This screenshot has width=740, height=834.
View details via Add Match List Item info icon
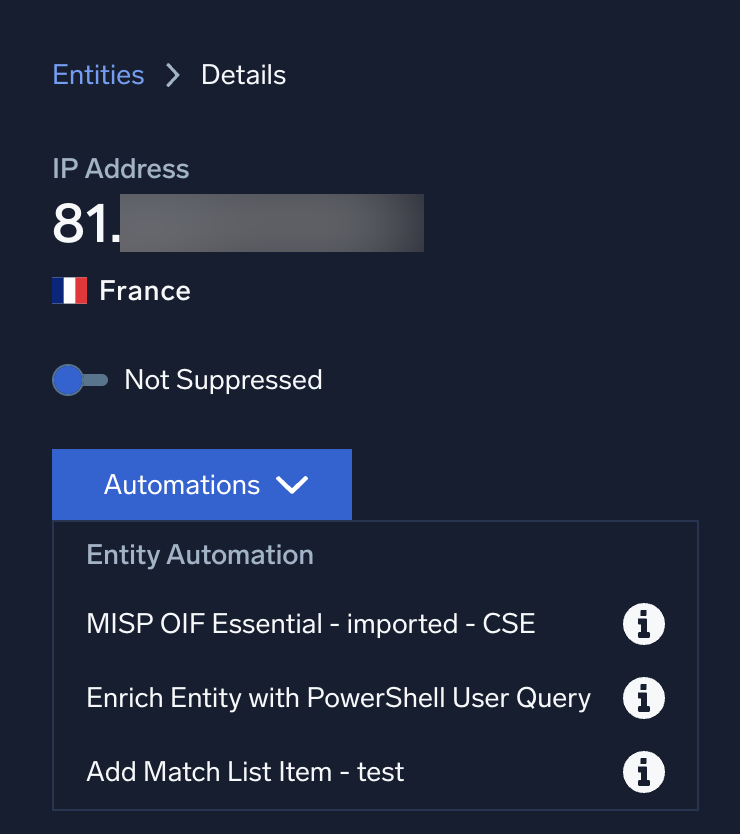pos(643,772)
